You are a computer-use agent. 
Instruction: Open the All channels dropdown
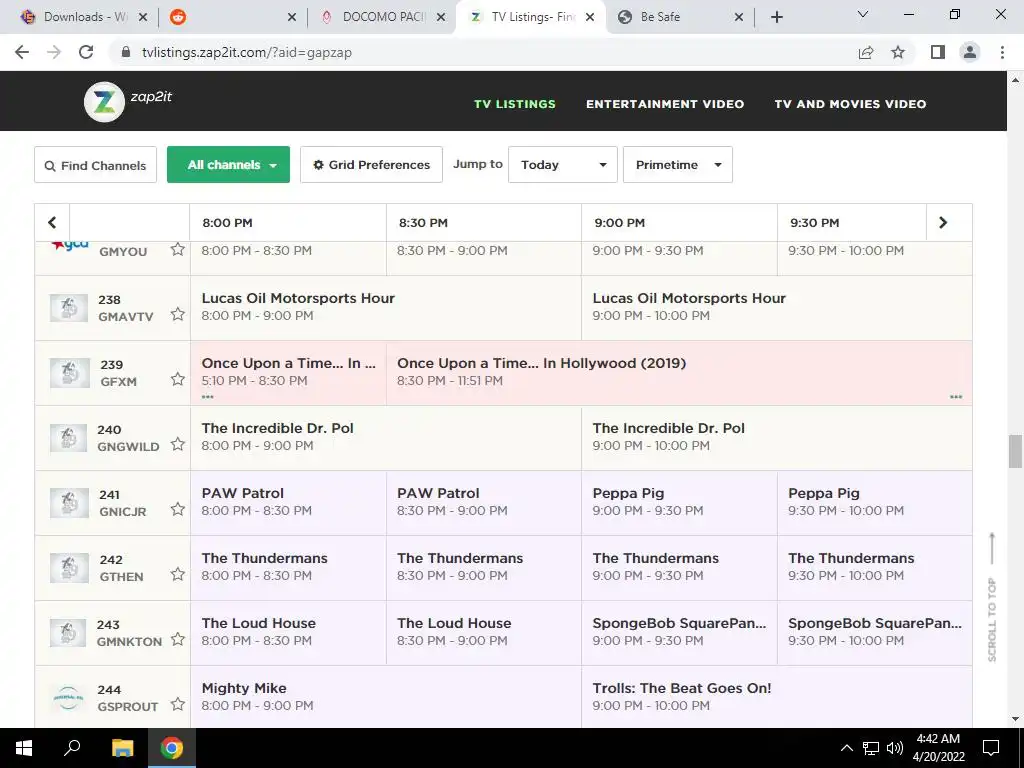tap(228, 165)
